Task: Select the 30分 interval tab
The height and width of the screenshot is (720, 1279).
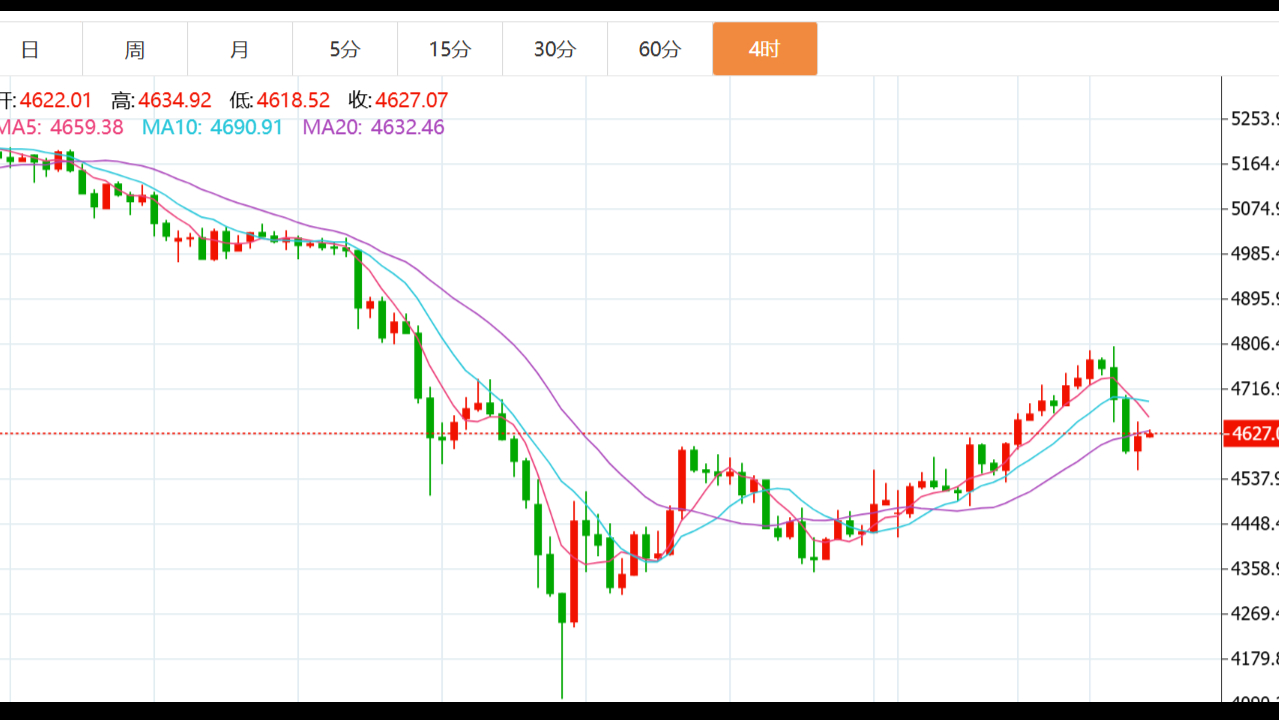Action: [555, 49]
